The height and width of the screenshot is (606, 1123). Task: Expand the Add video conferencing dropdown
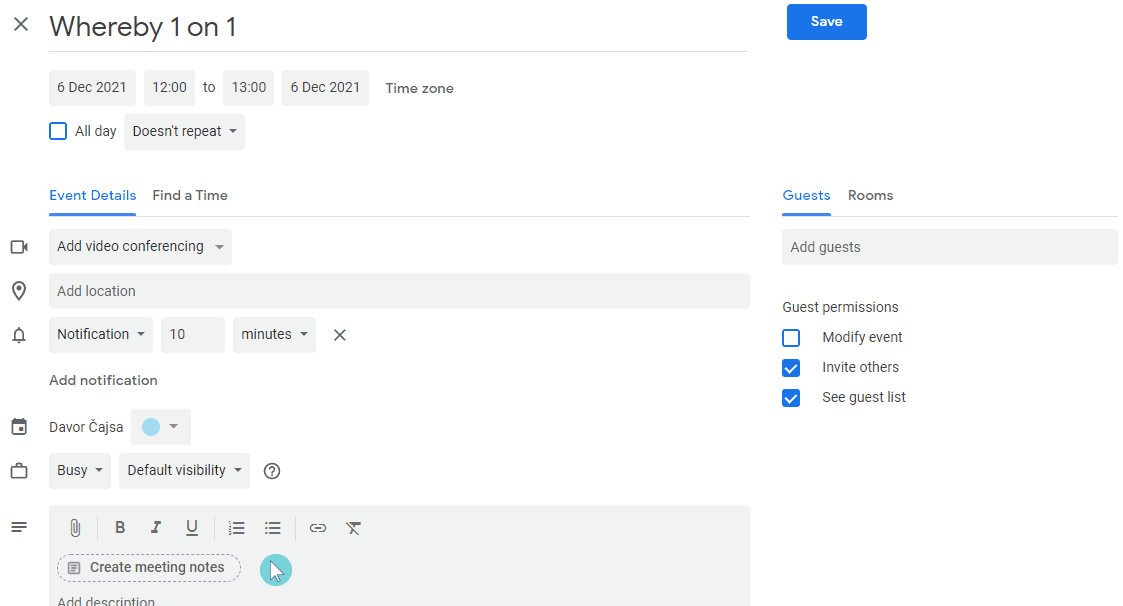click(x=140, y=247)
